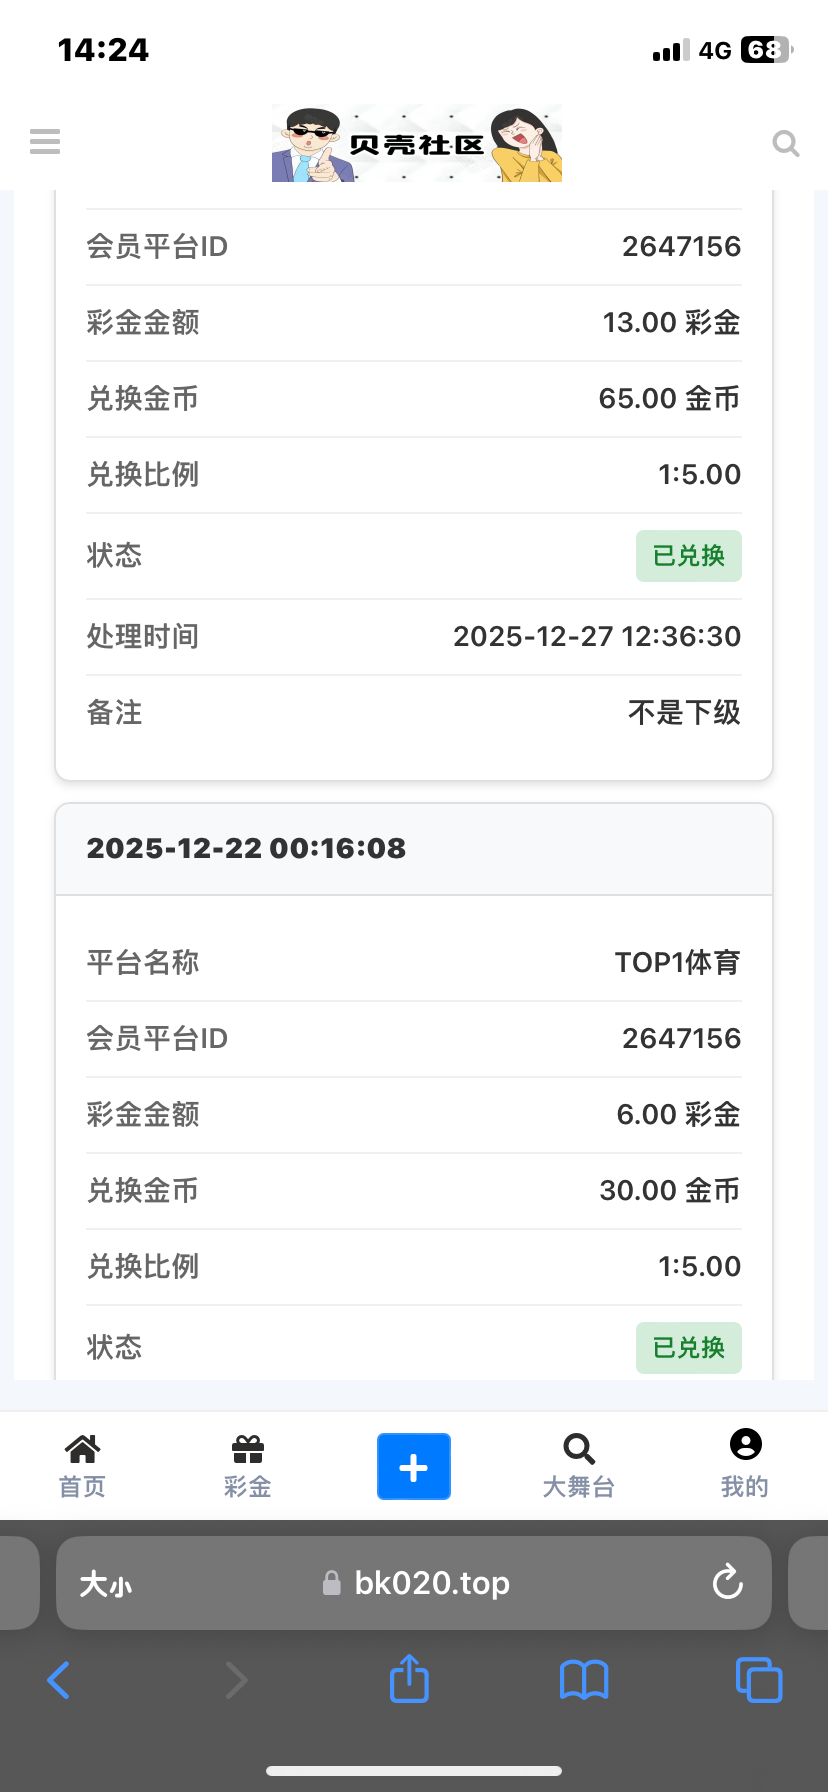Open 大舞台 search tab
Viewport: 828px width, 1792px height.
click(x=578, y=1466)
